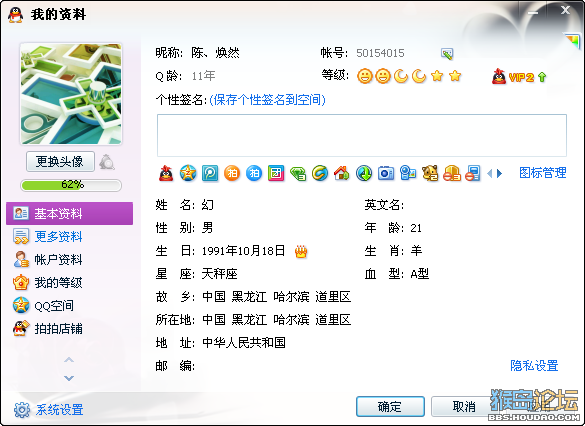Click the orange books service icon
Image resolution: width=585 pixels, height=426 pixels.
tap(452, 173)
